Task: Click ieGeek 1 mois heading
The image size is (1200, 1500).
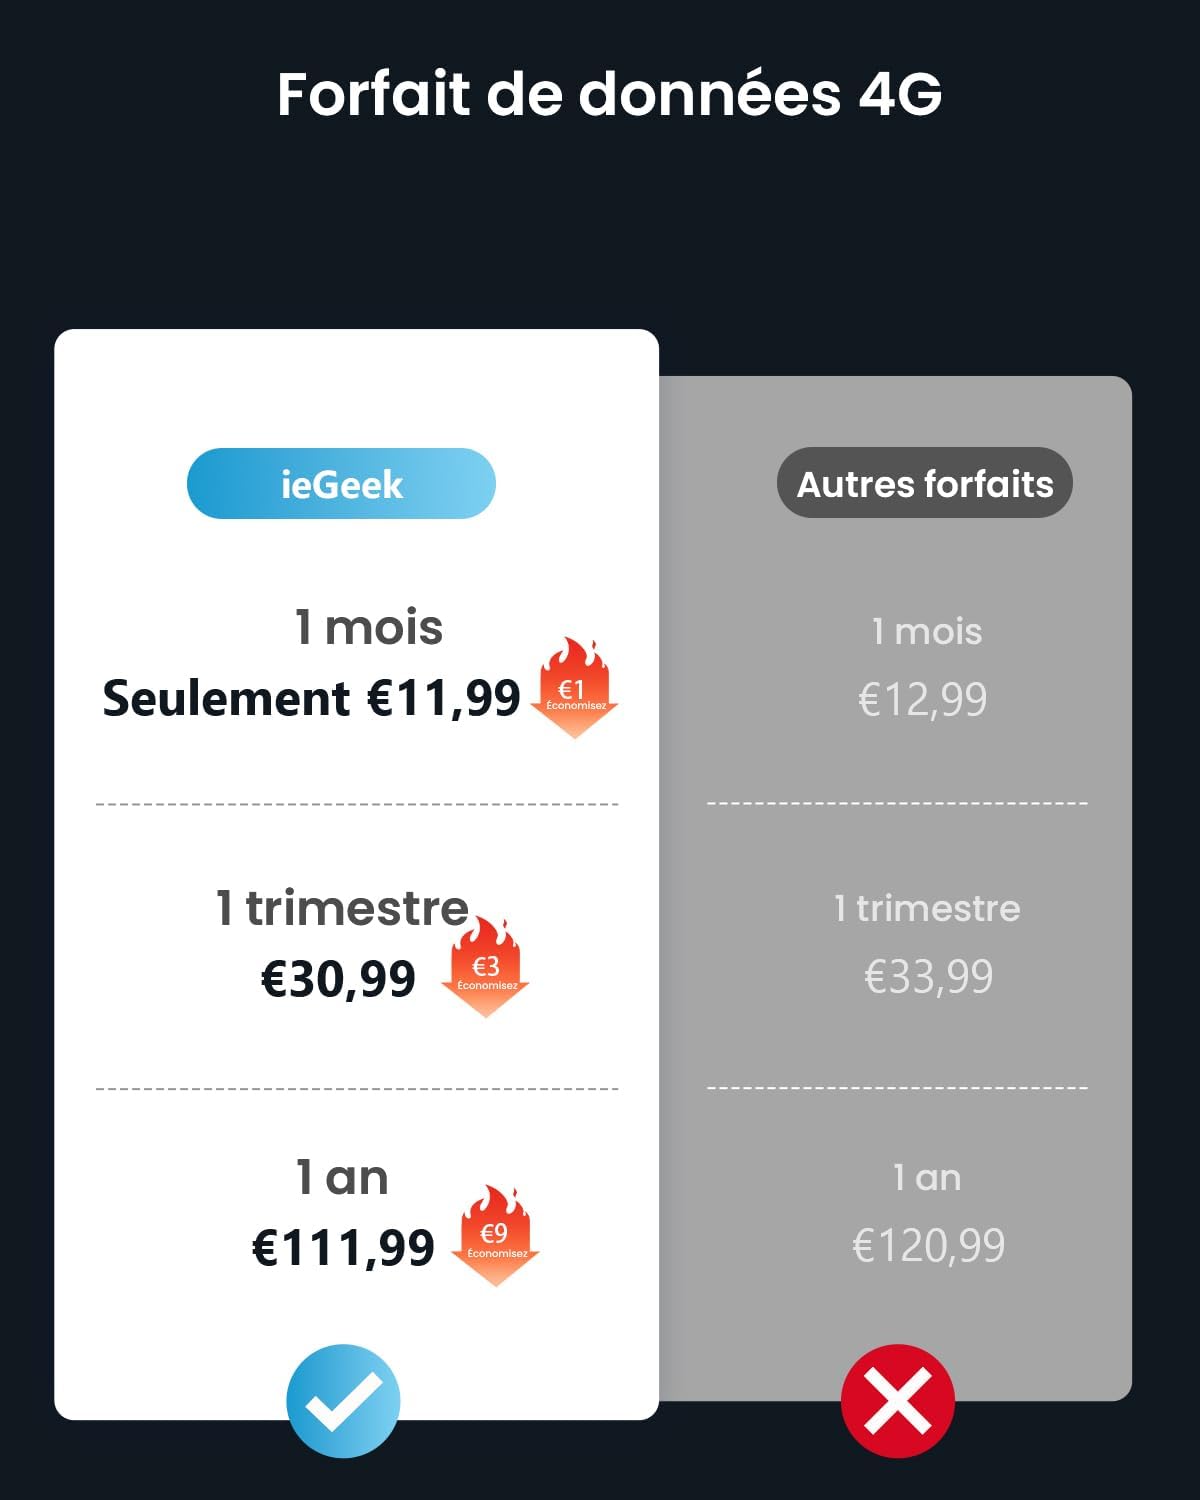Action: click(368, 628)
